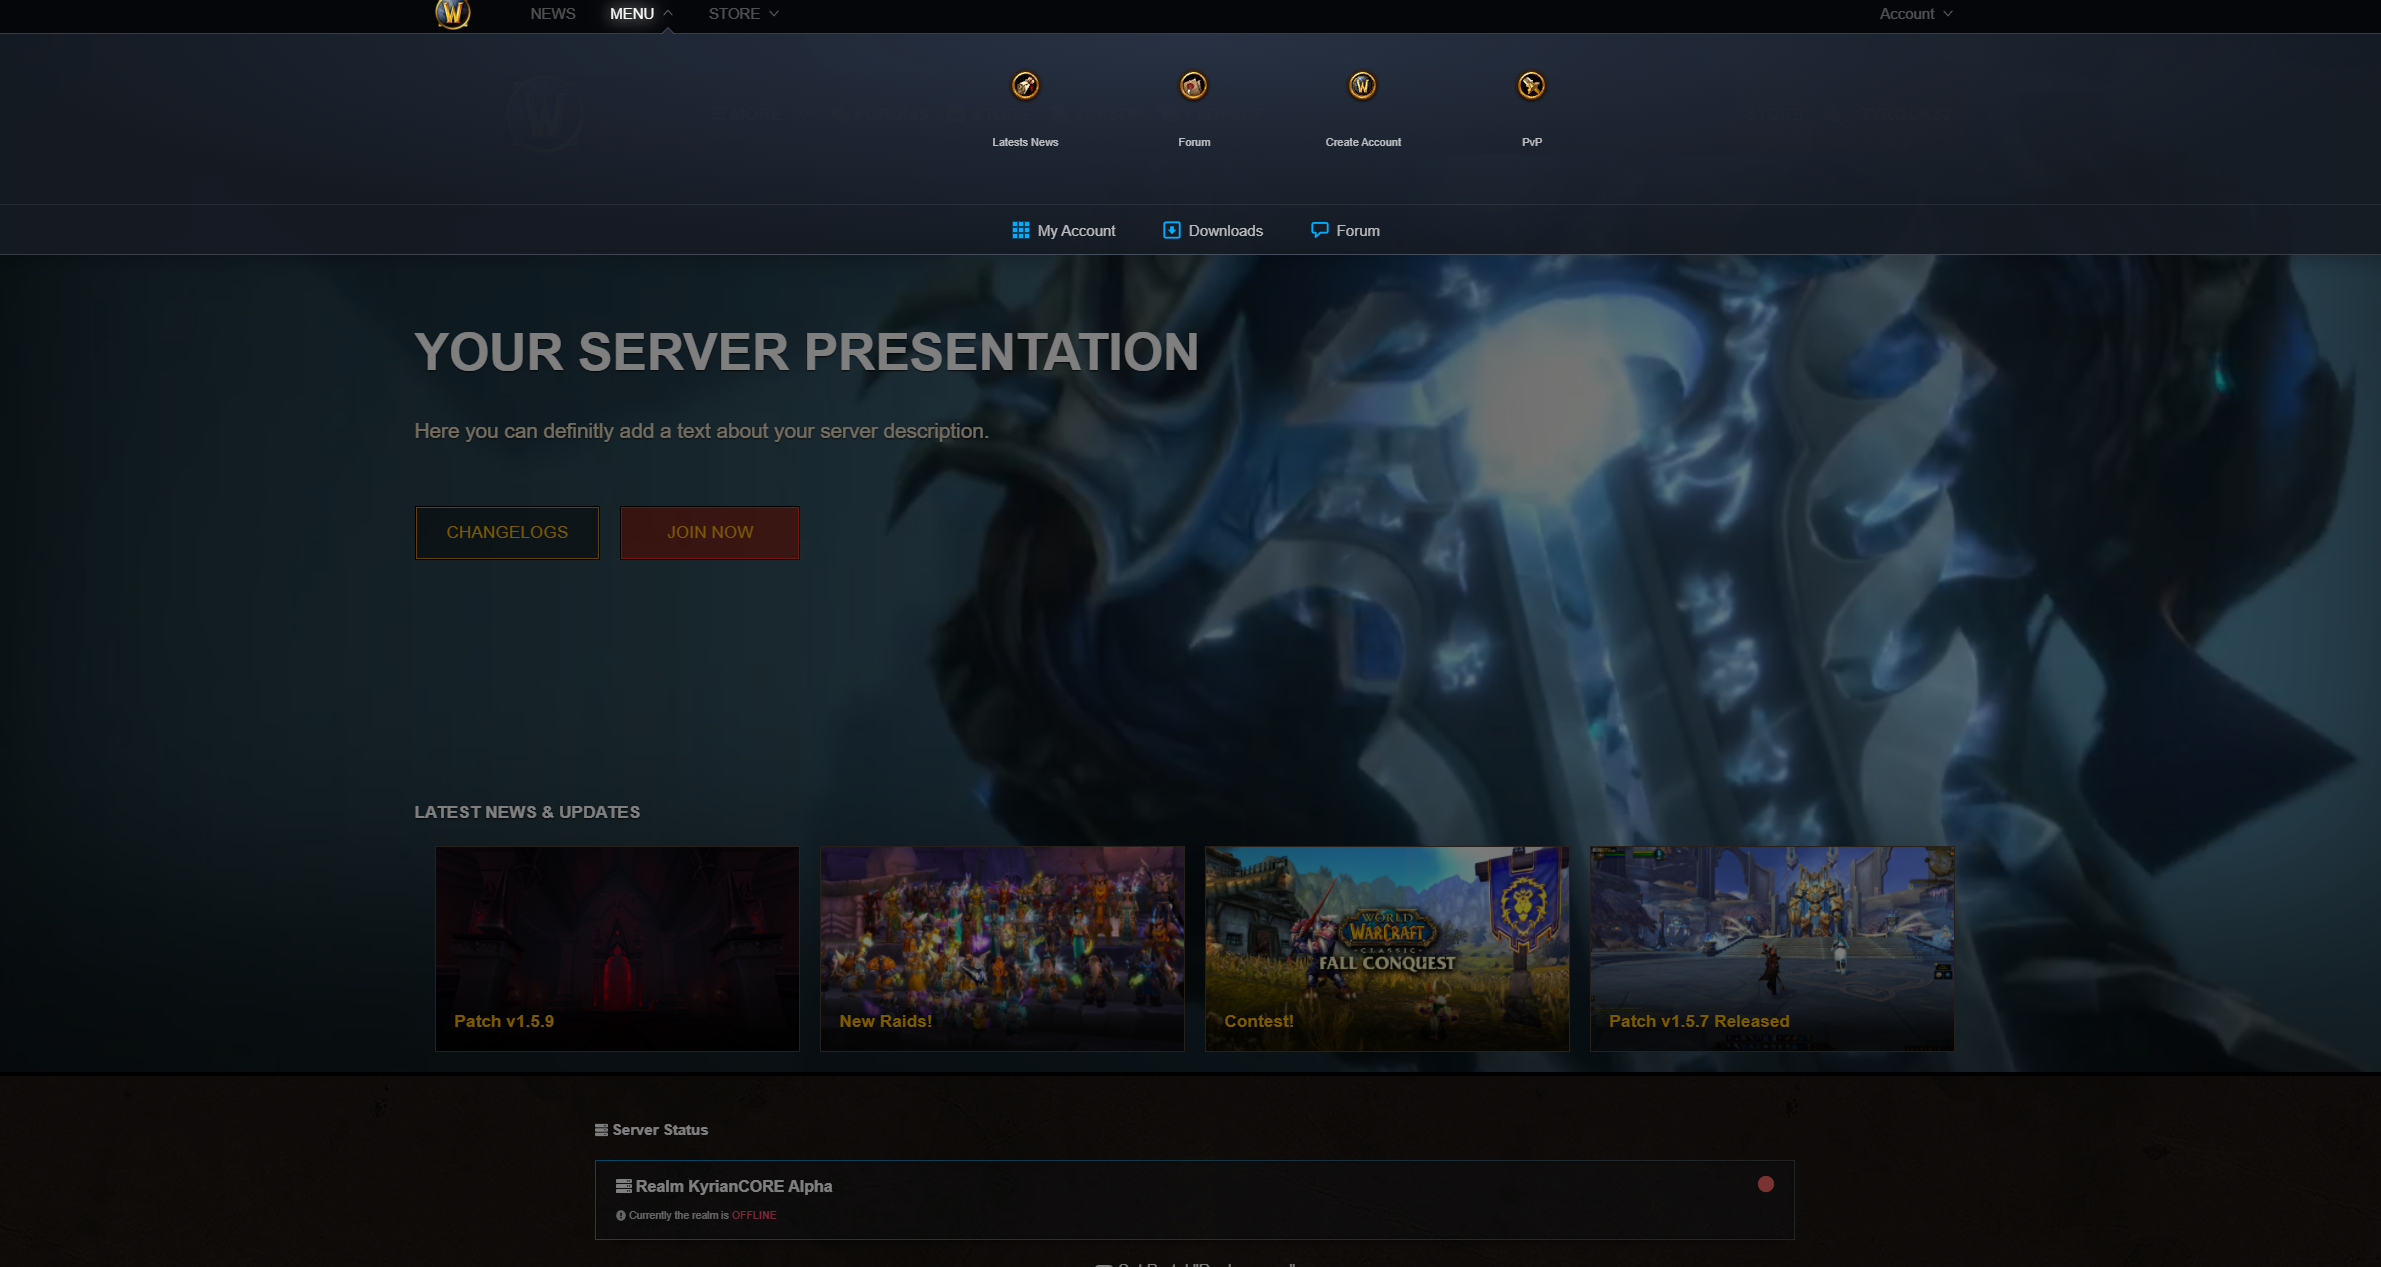The image size is (2381, 1267).
Task: Click the My Account grid icon
Action: click(x=1020, y=230)
